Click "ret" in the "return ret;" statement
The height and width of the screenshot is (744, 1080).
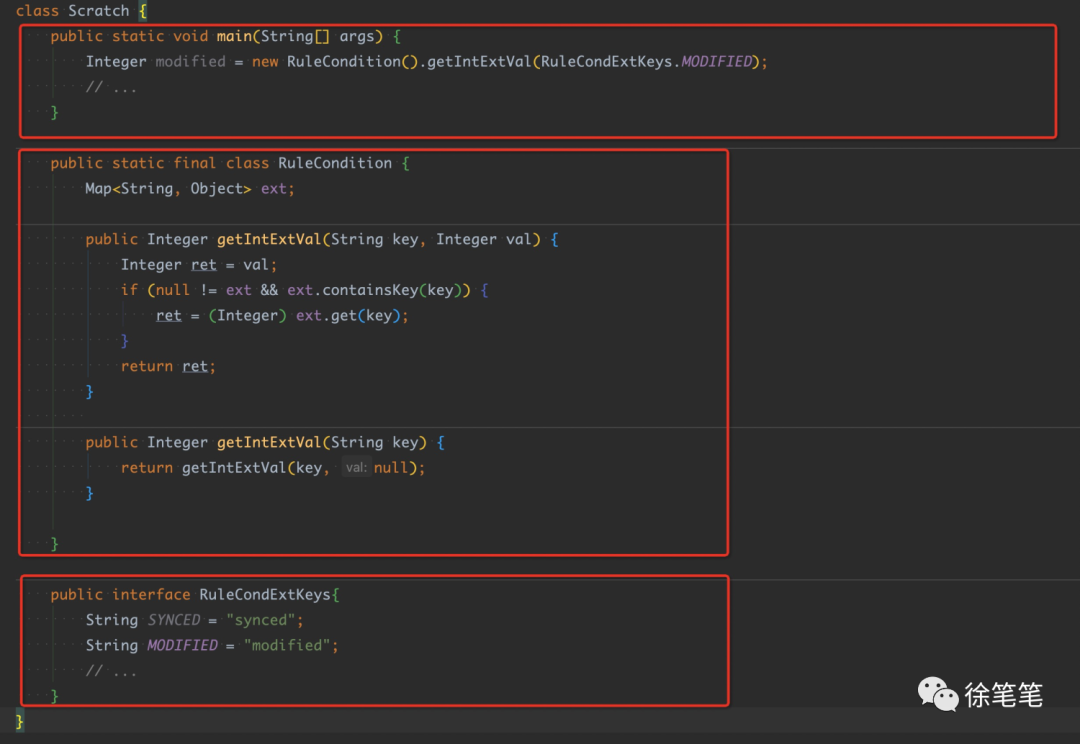[195, 366]
